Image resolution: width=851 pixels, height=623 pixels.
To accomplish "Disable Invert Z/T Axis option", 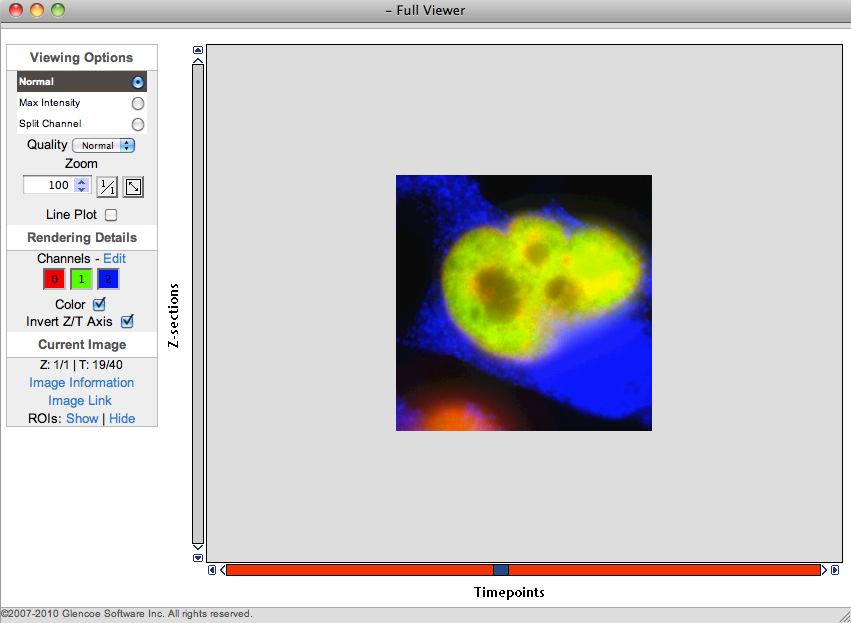I will pyautogui.click(x=127, y=322).
